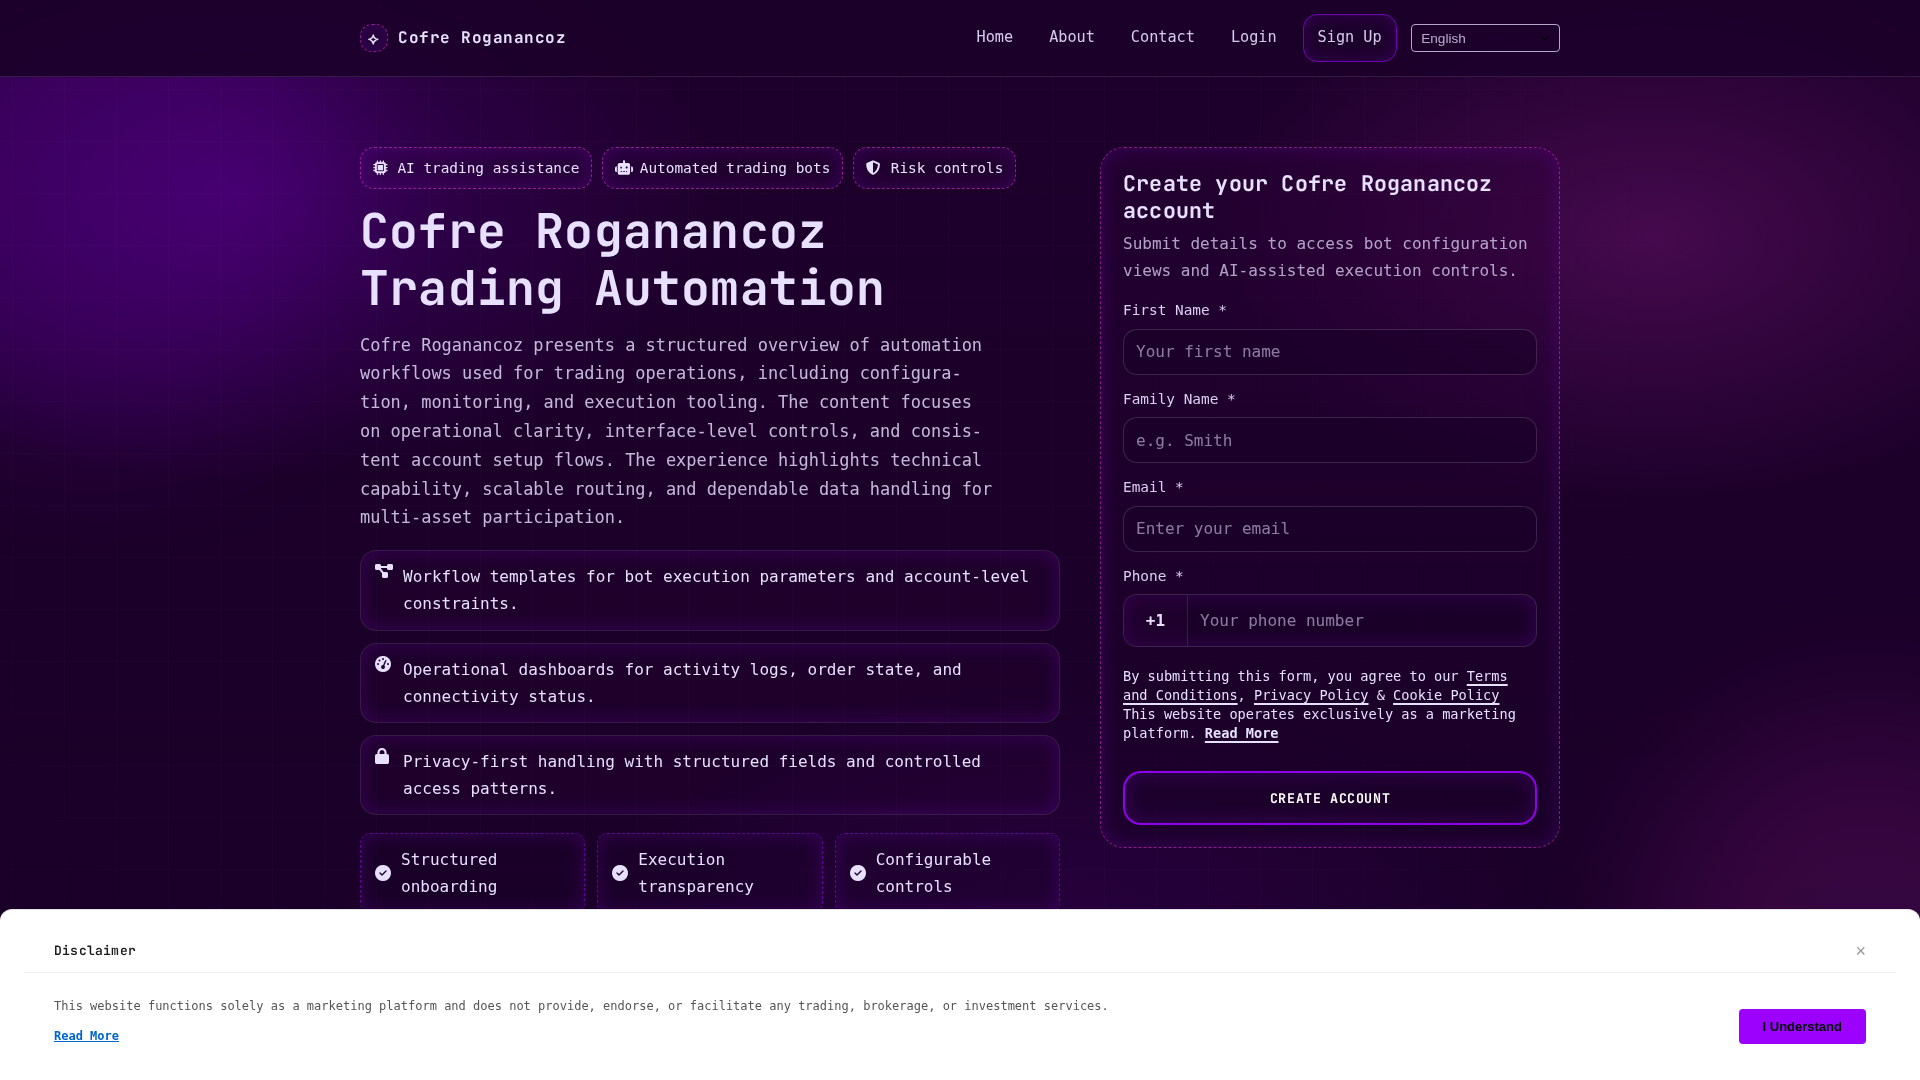This screenshot has height=1080, width=1920.
Task: Open the About page
Action: [1072, 37]
